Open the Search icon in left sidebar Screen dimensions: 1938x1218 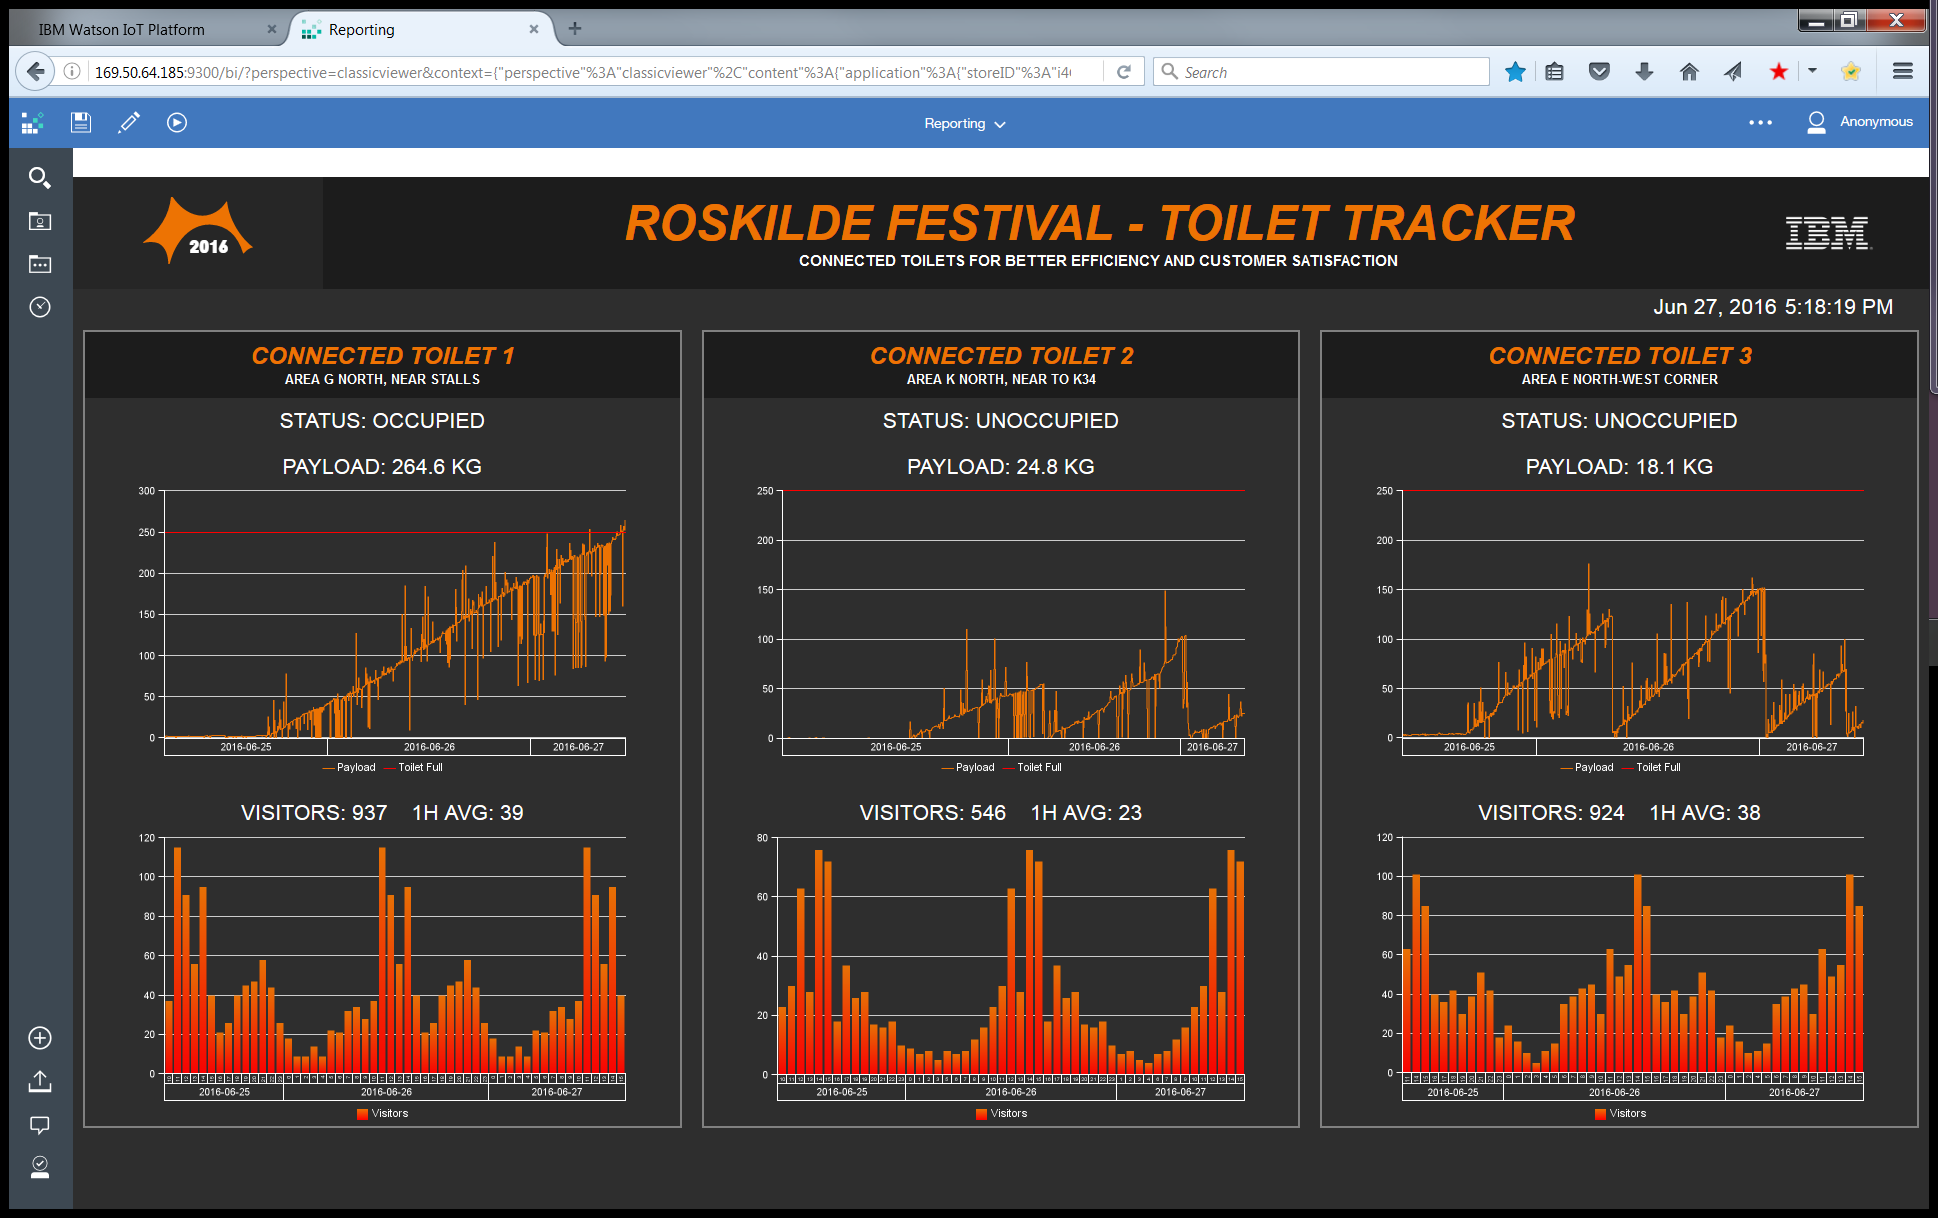39,178
